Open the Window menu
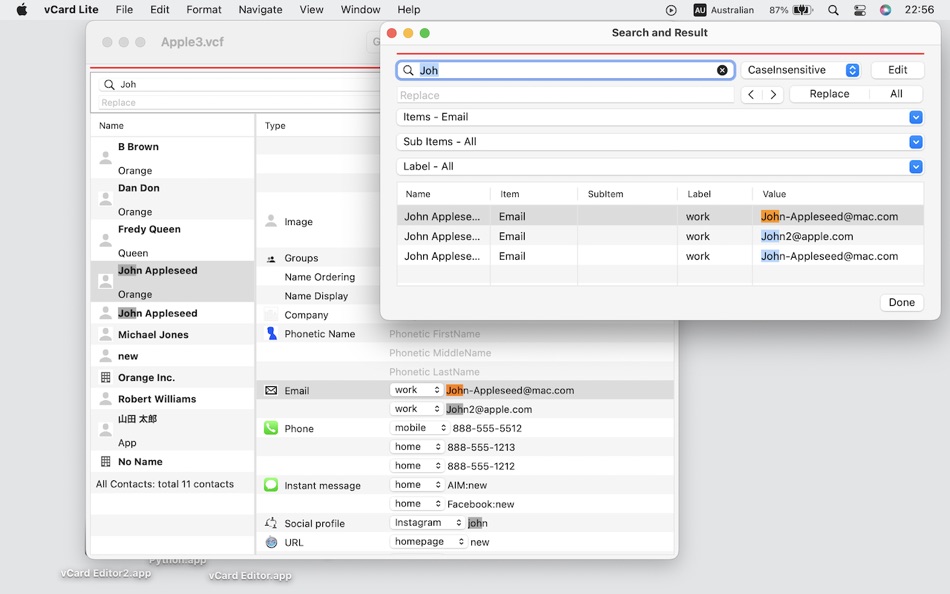The image size is (950, 594). click(360, 10)
